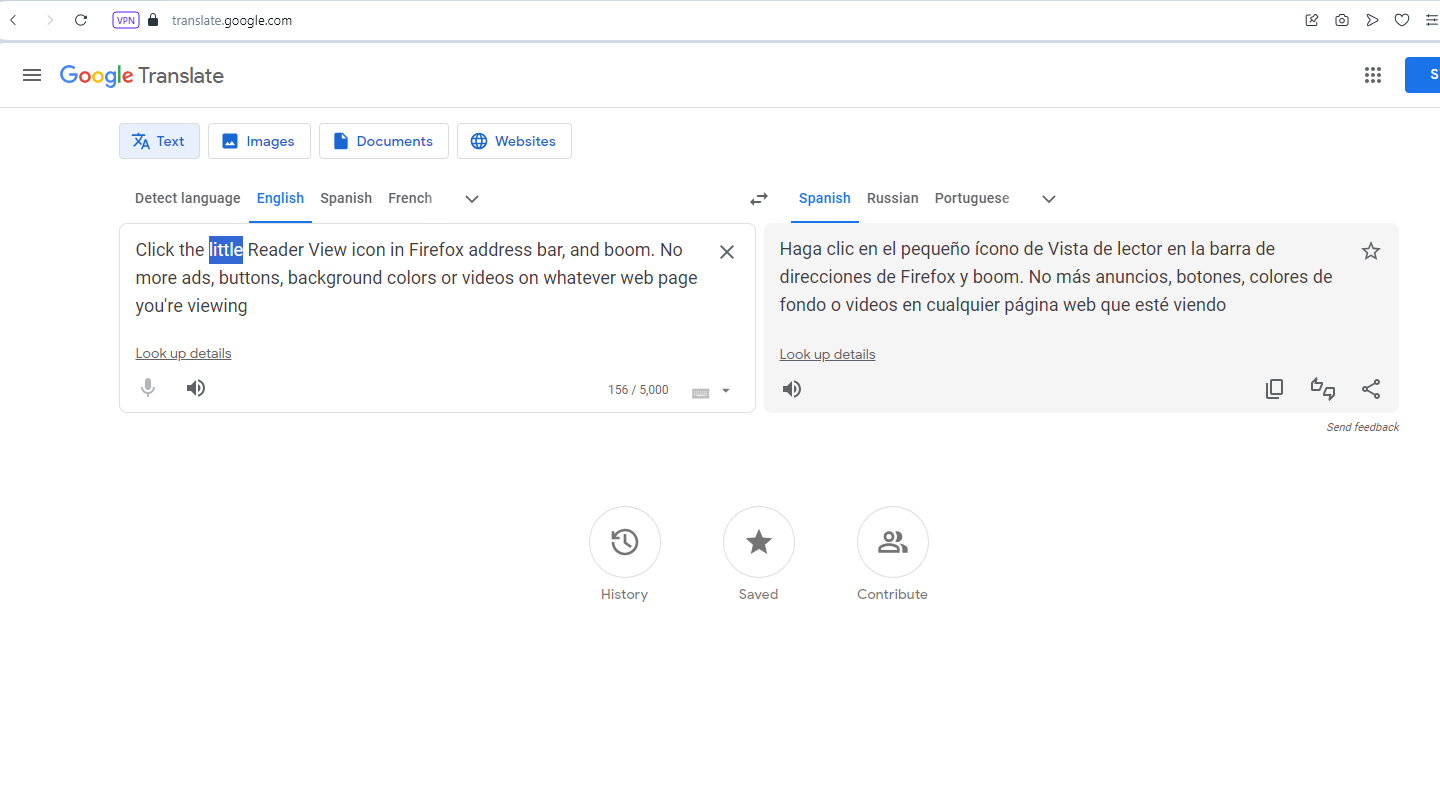
Task: Click the highlighted word "little"
Action: (226, 250)
